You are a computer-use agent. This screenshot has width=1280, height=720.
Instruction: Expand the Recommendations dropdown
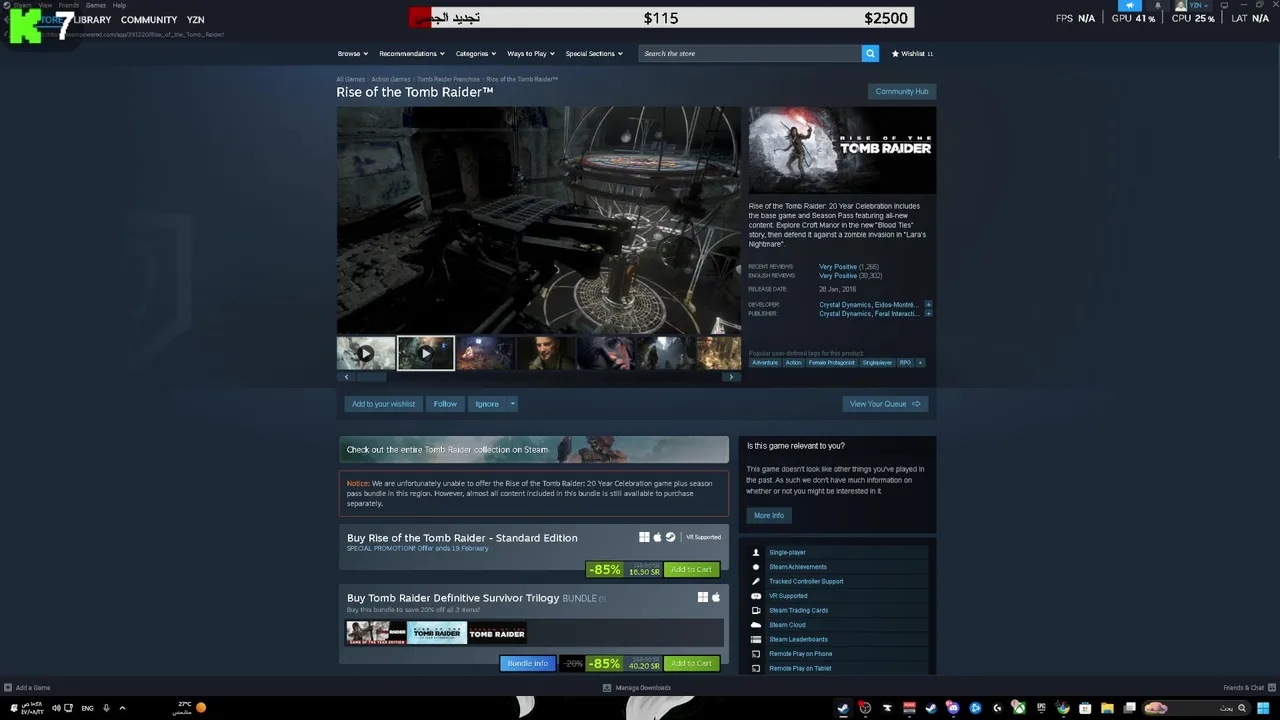[411, 53]
